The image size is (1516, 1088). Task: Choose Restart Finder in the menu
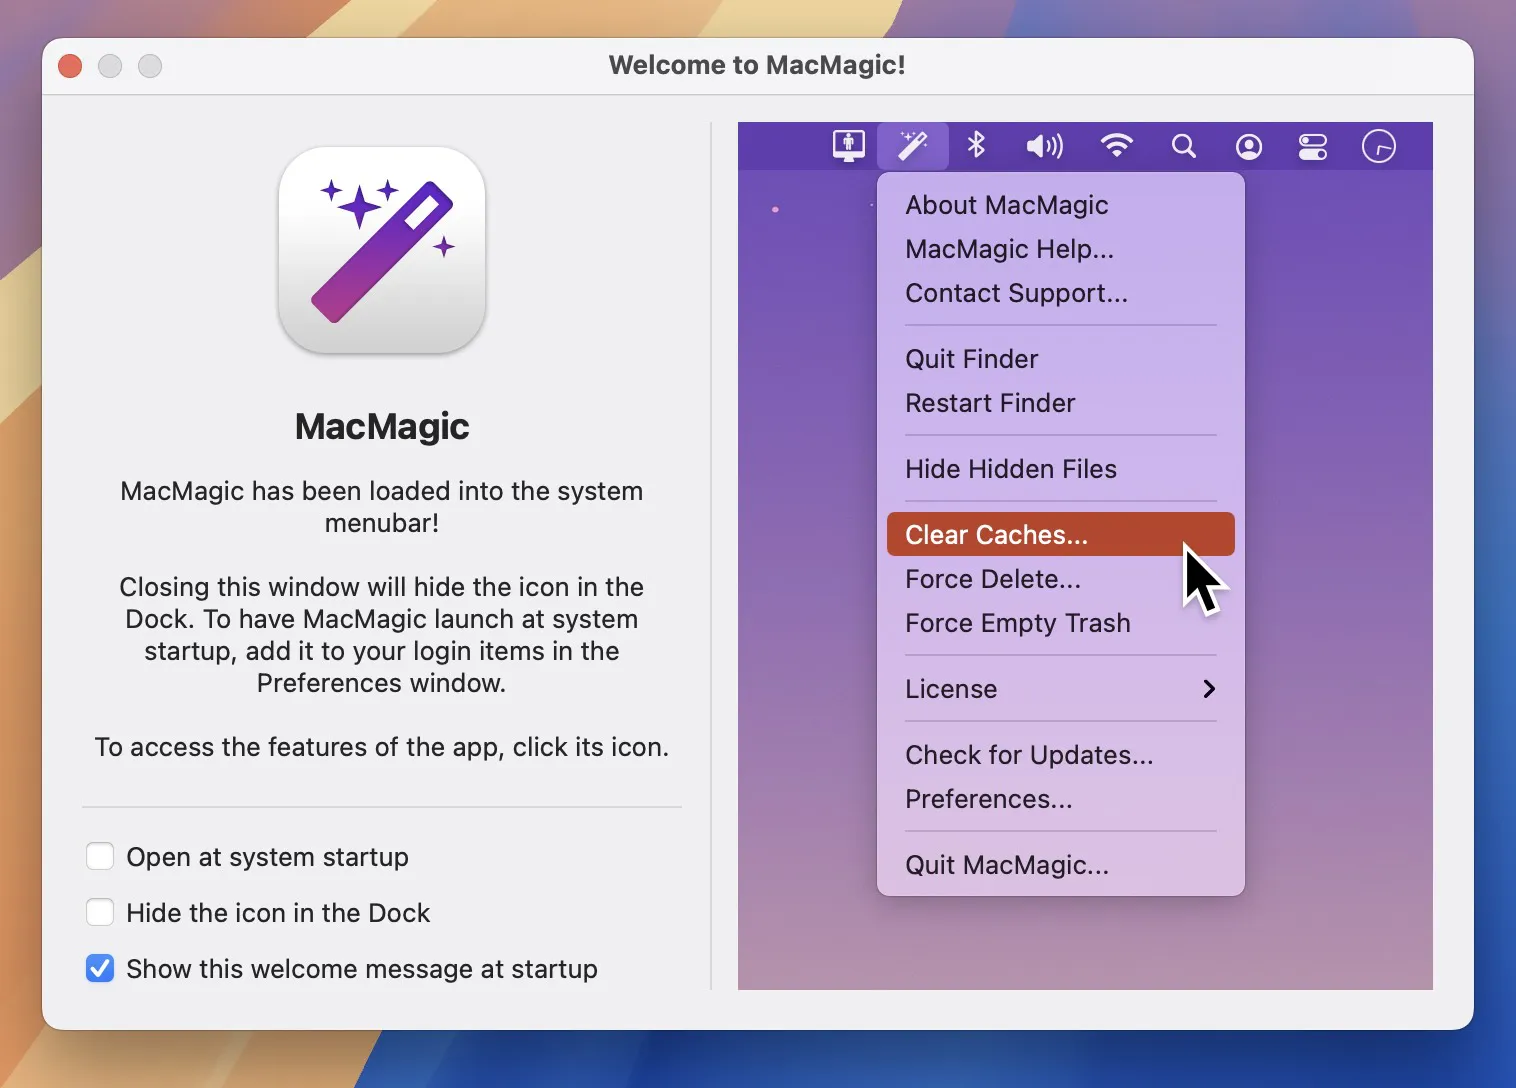pos(1060,403)
